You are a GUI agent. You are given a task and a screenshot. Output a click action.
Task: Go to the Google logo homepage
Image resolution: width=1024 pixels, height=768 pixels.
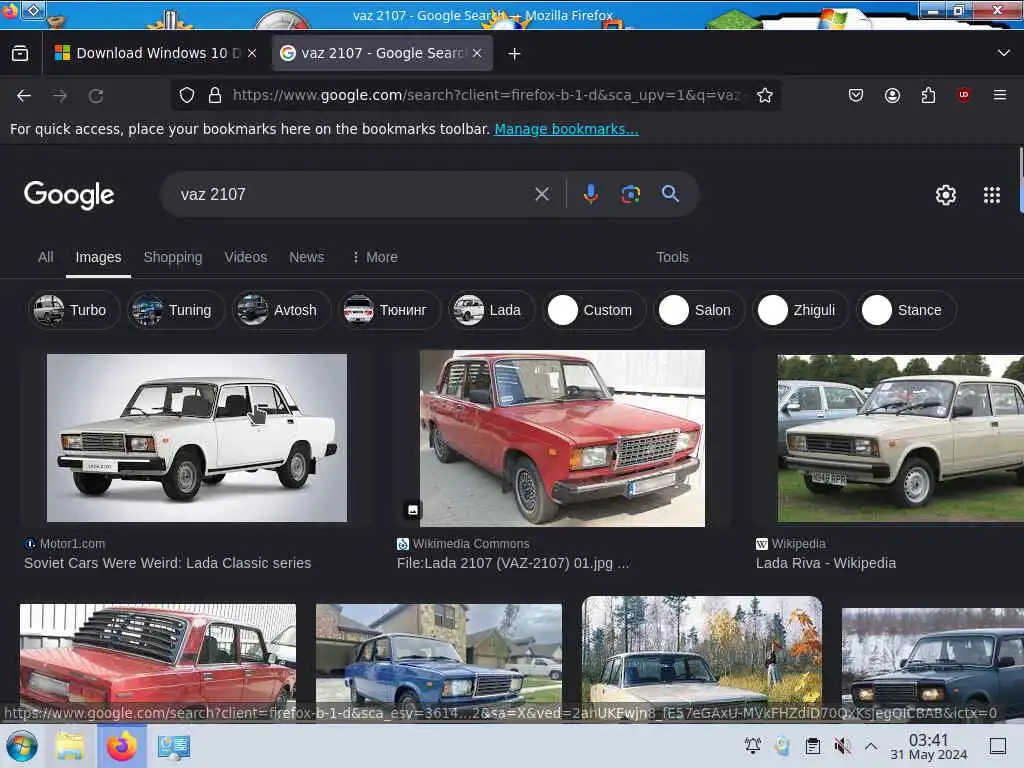(x=69, y=195)
